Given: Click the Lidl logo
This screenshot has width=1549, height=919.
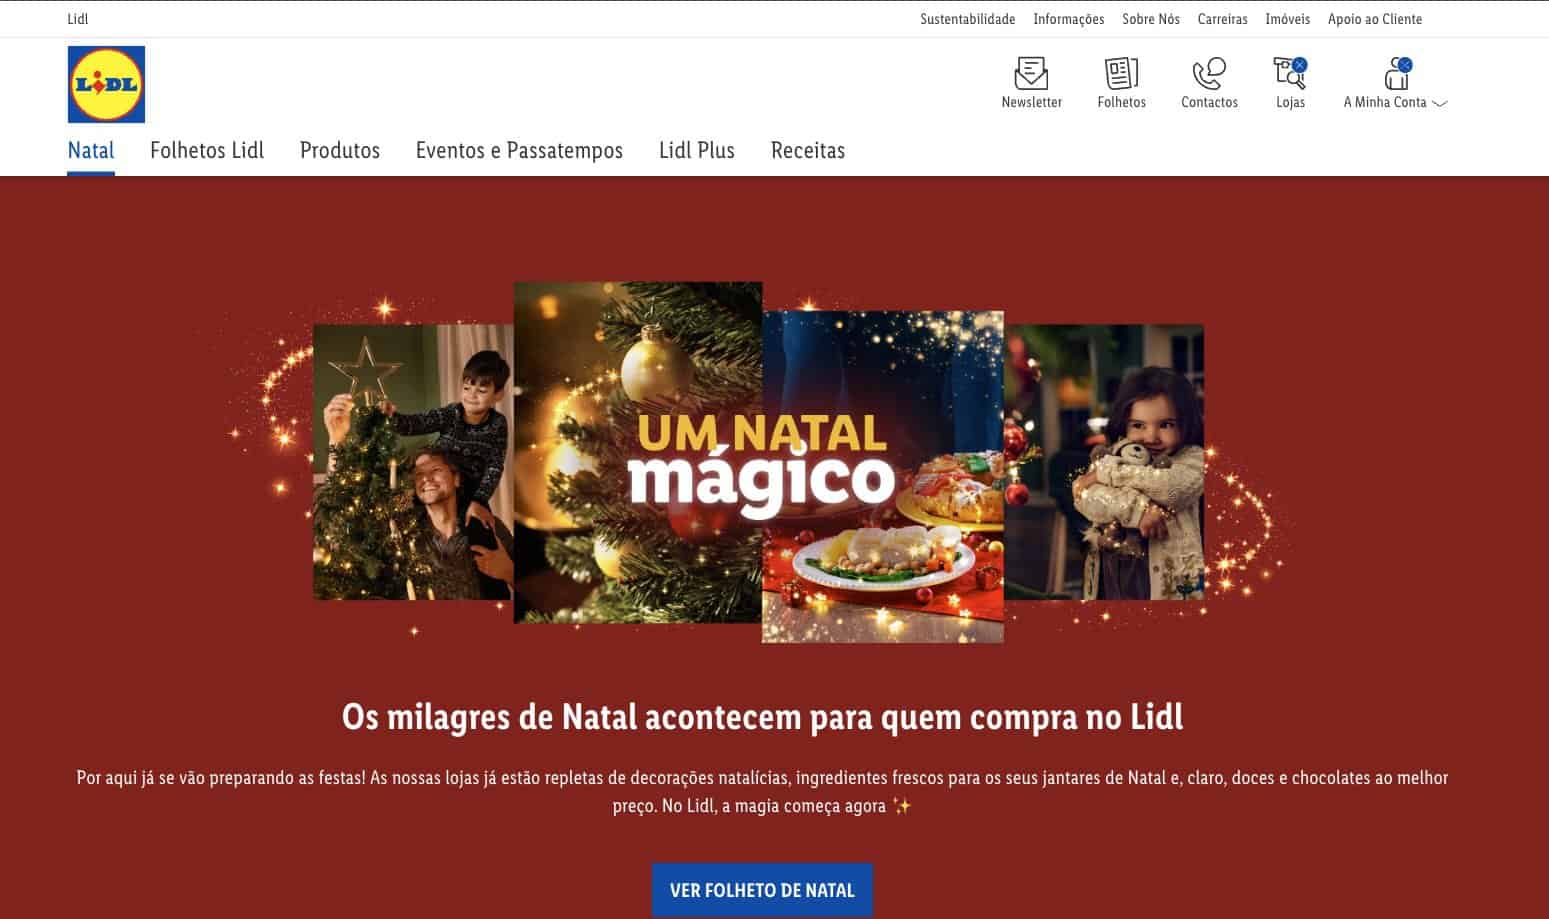Looking at the screenshot, I should click(106, 85).
